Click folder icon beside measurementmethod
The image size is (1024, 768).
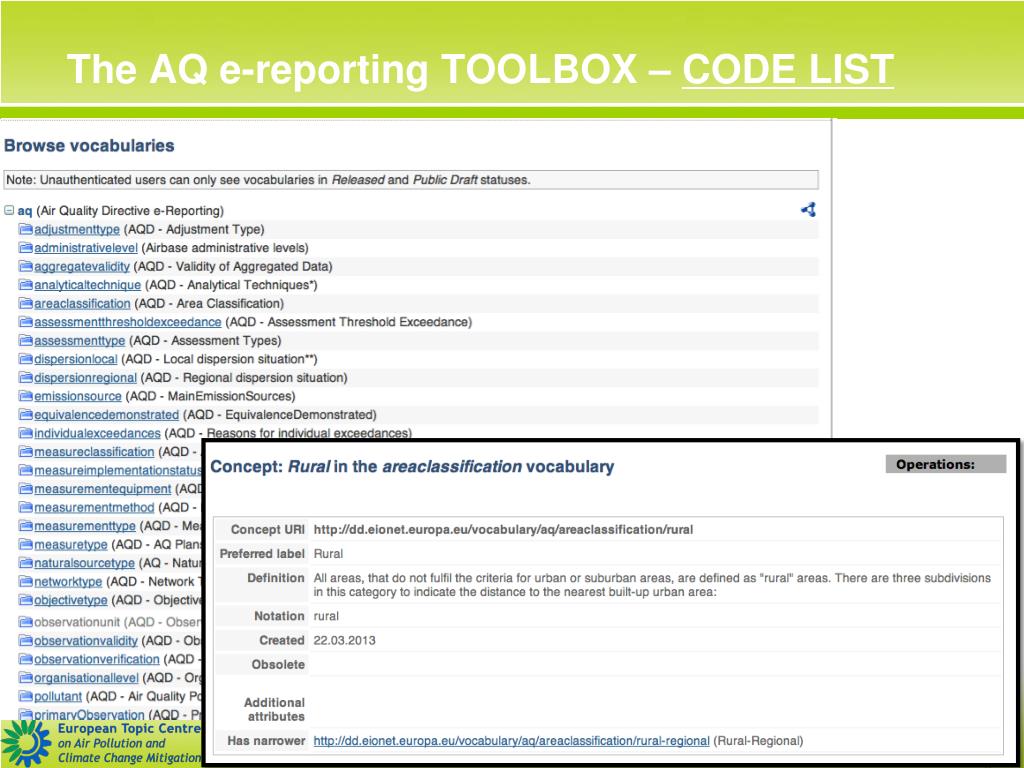(x=25, y=507)
